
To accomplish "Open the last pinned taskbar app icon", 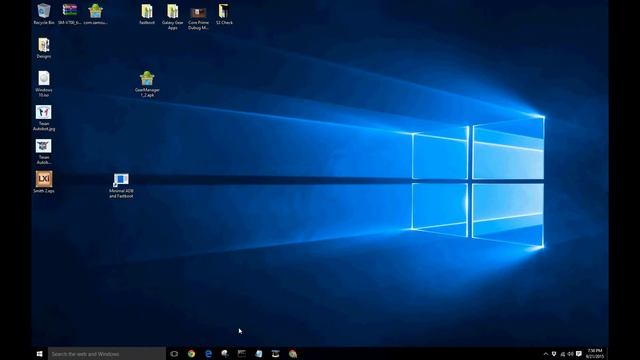I will pos(293,354).
